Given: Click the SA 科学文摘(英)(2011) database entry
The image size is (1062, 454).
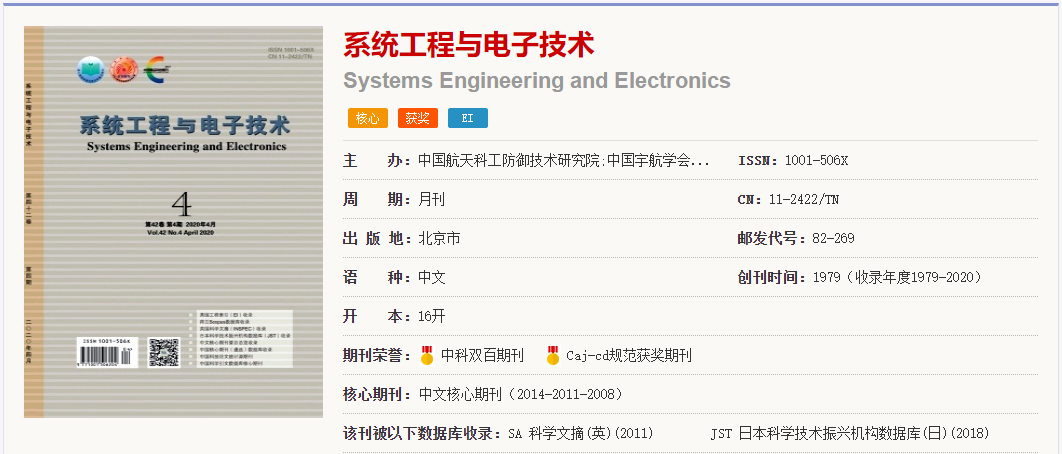Looking at the screenshot, I should tap(581, 433).
